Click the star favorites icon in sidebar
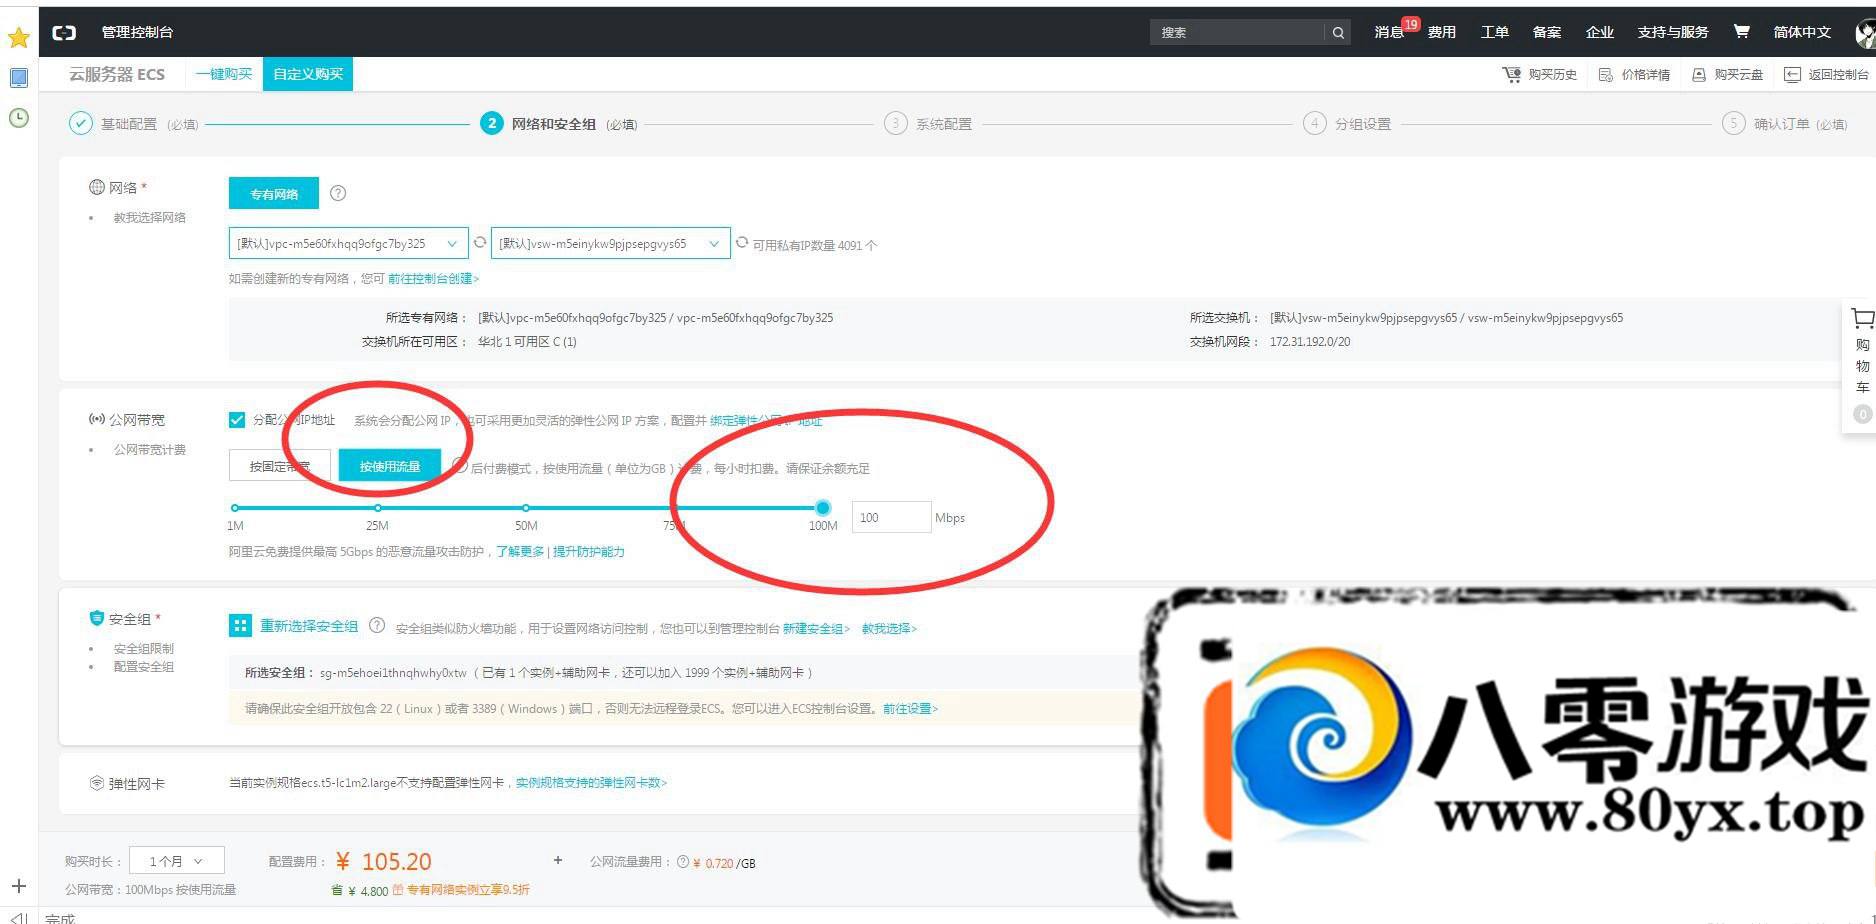Viewport: 1876px width, 924px height. [18, 38]
